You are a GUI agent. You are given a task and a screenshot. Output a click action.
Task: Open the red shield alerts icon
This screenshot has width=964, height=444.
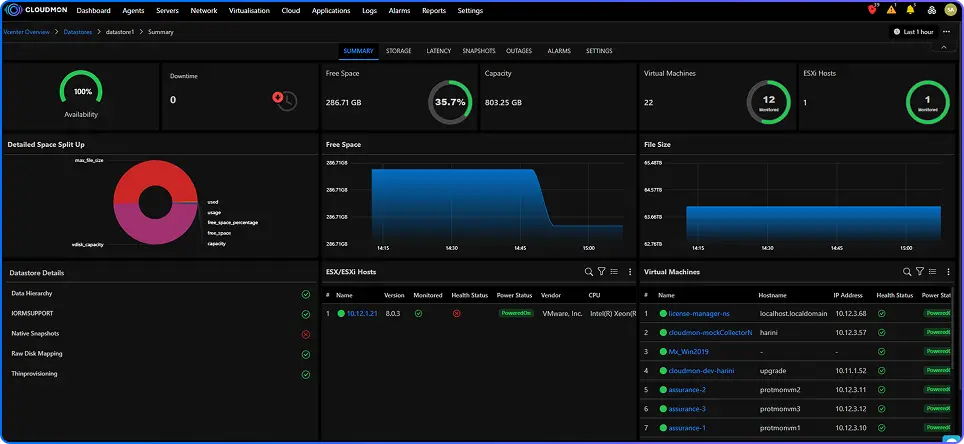(872, 10)
